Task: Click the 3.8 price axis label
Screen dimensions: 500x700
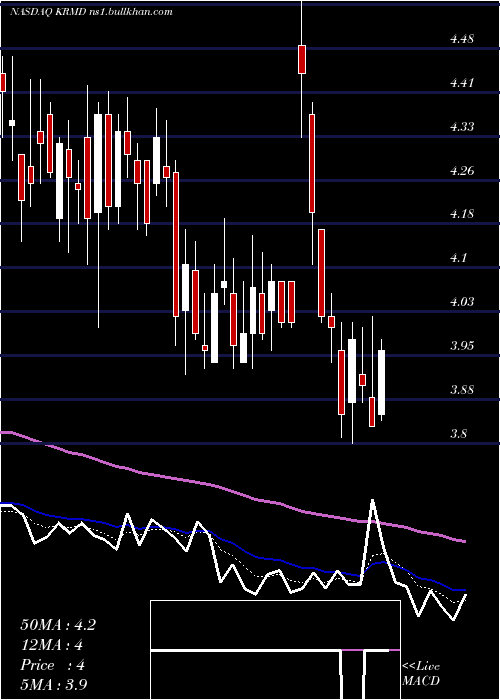Action: (x=458, y=433)
